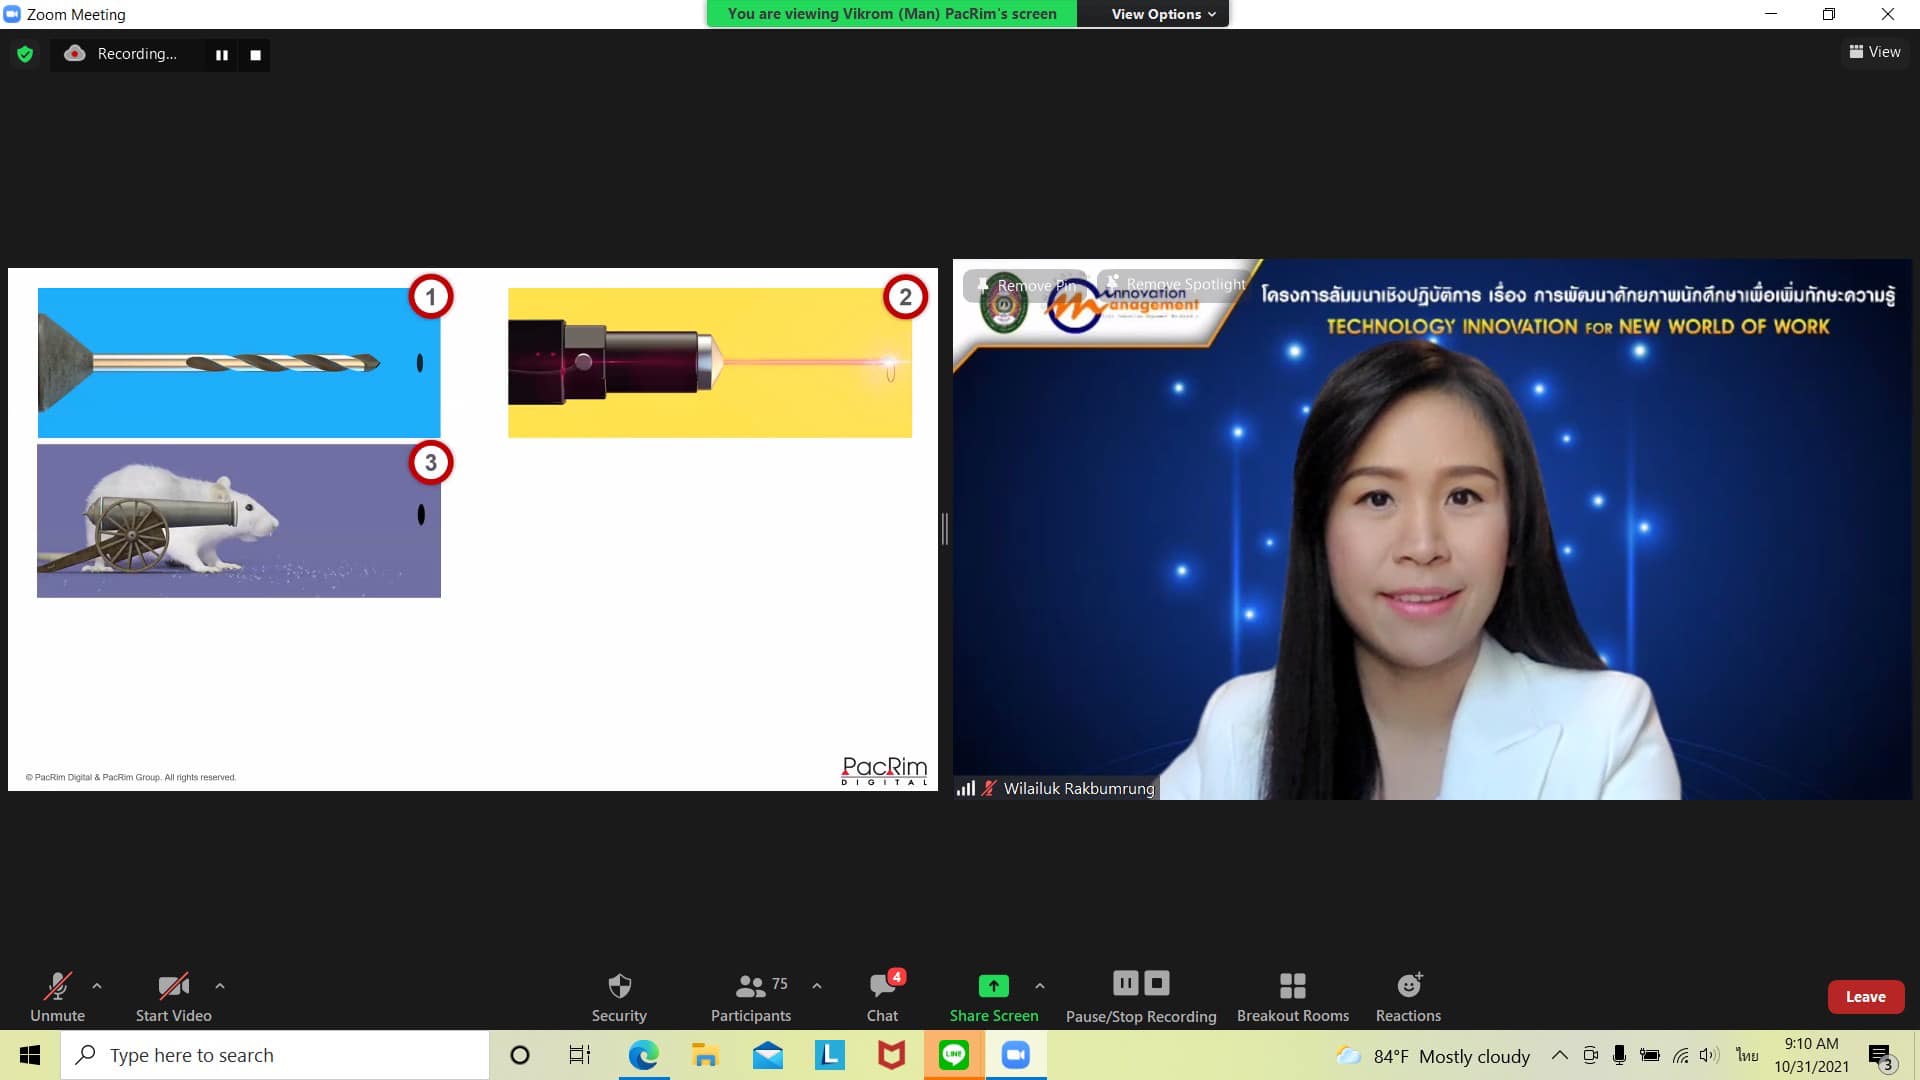Click the Remove Spotlight button
Screen dimensions: 1920x1080
[1175, 284]
